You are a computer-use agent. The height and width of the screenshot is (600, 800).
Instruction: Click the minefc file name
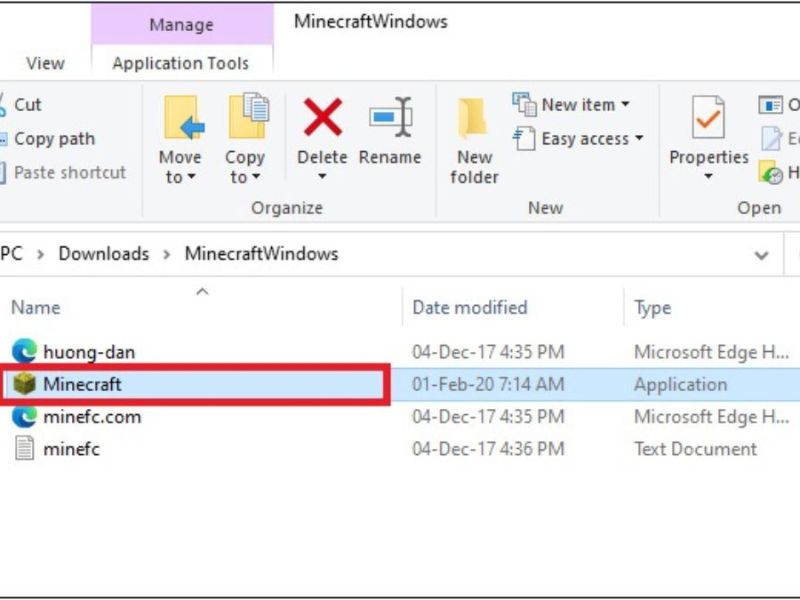[71, 449]
